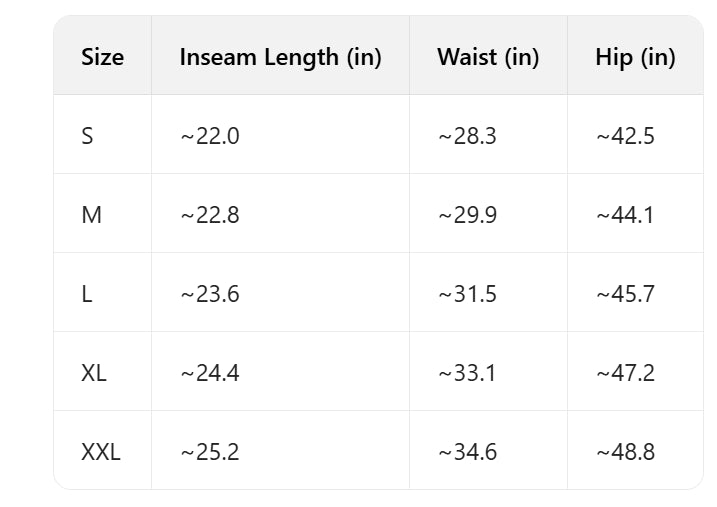Click hip value ~47.2
The image size is (717, 507).
625,373
